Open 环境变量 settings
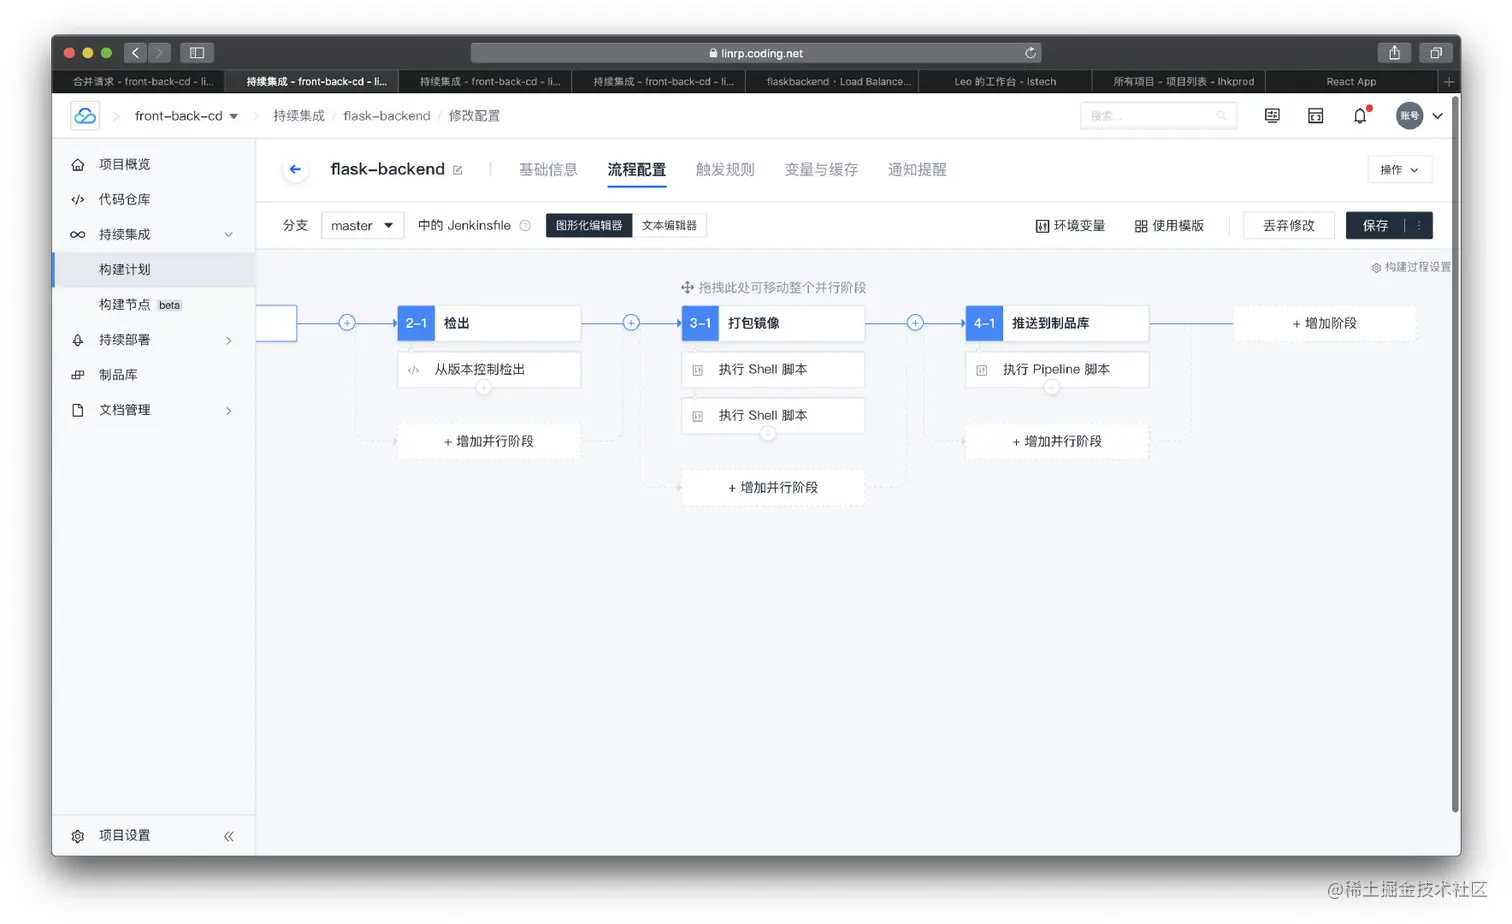Screen dimensions: 1512x924 (x=1070, y=226)
